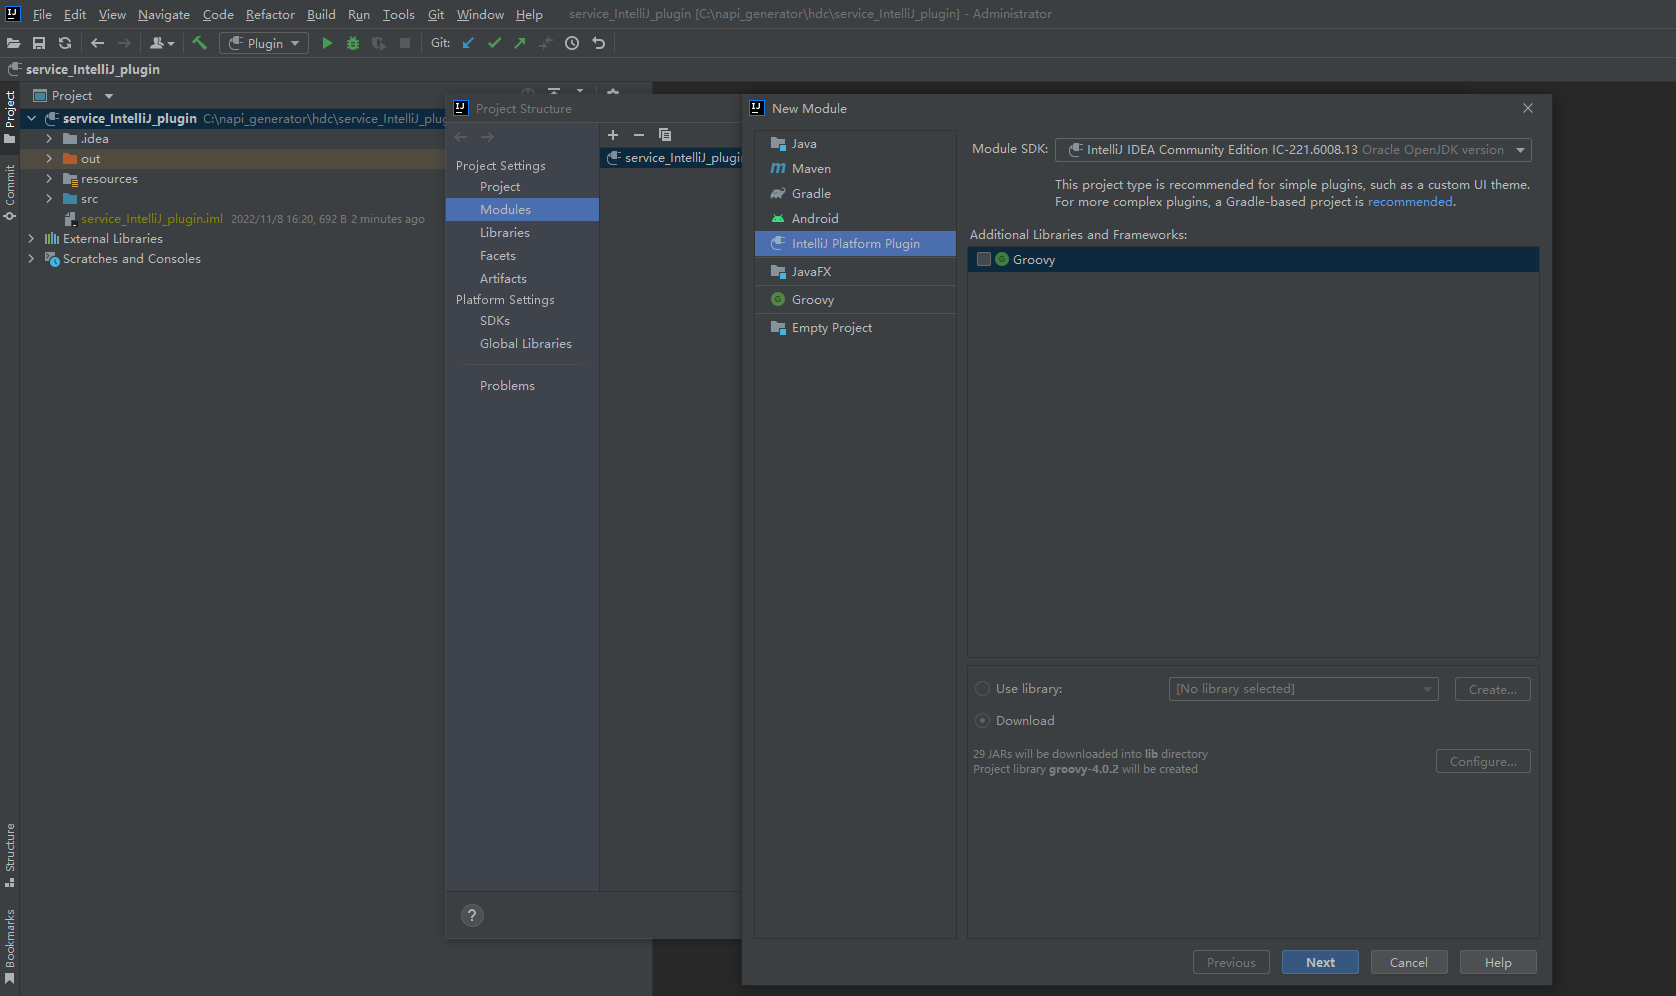Open the Git menu
Screen dimensions: 1676x996
tap(436, 14)
